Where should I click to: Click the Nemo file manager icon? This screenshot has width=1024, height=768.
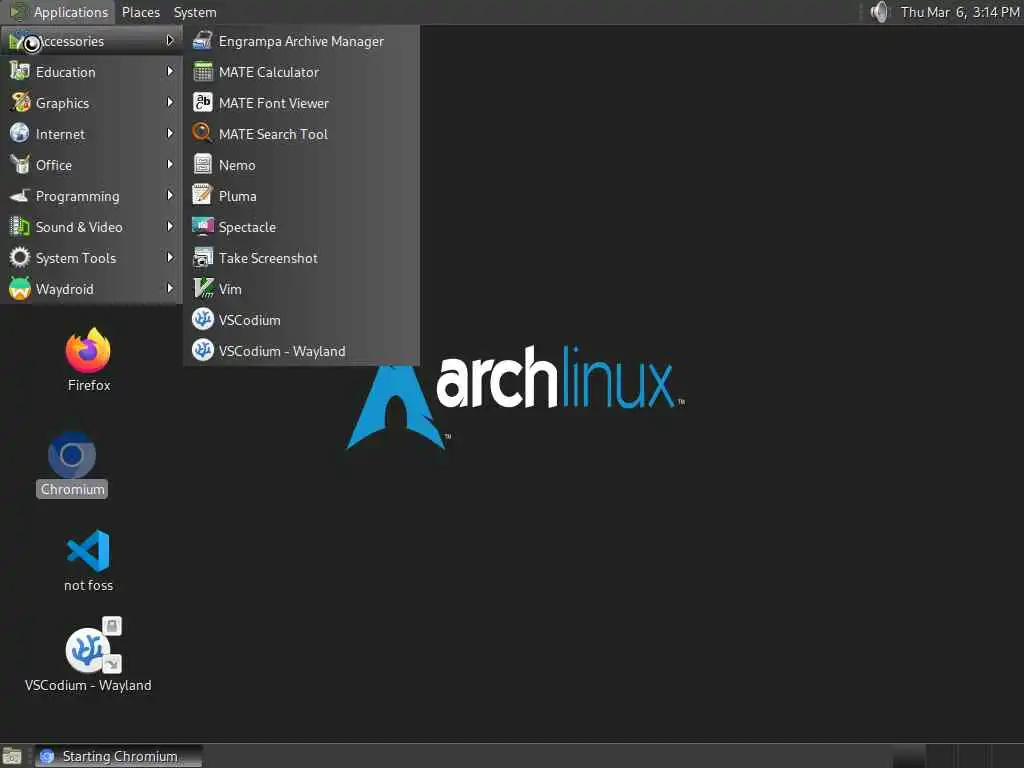coord(202,165)
